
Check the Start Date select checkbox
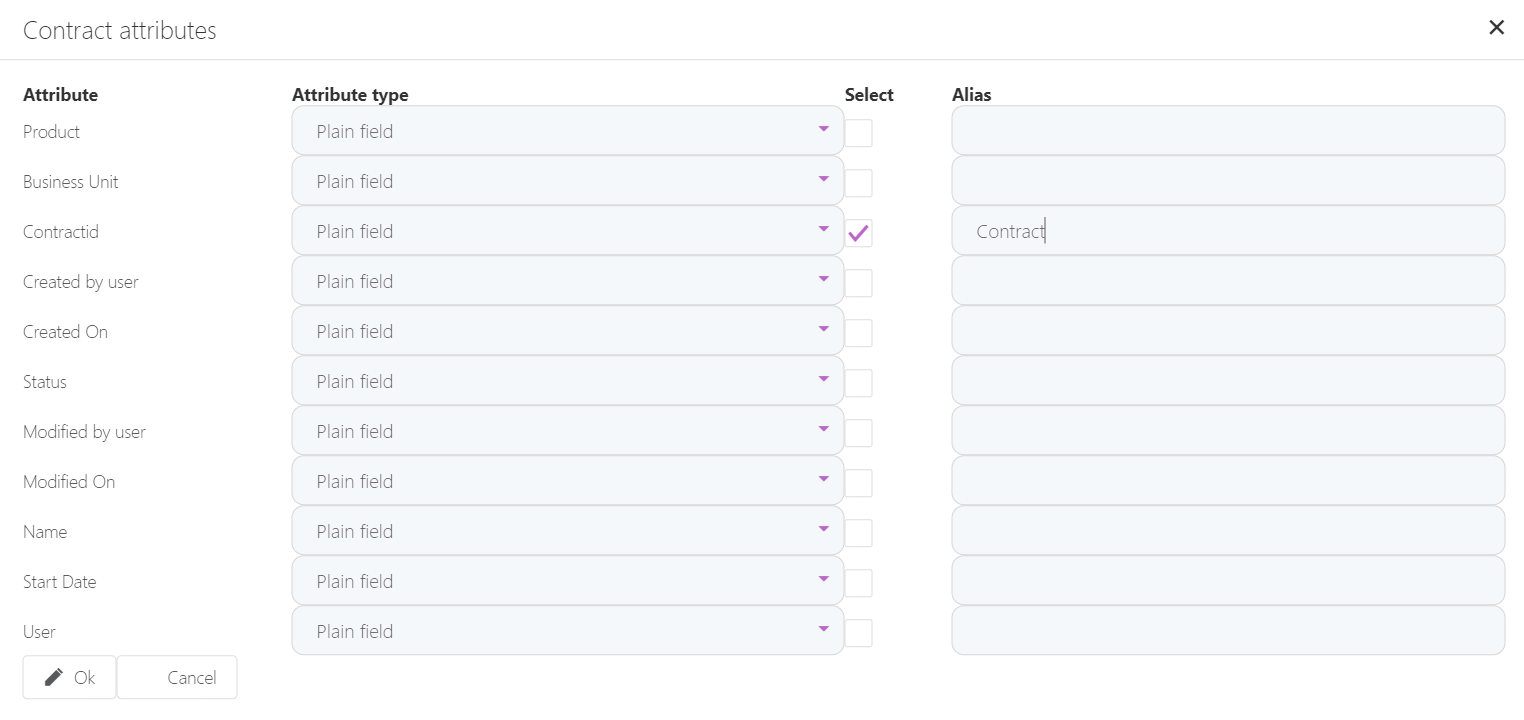point(858,581)
